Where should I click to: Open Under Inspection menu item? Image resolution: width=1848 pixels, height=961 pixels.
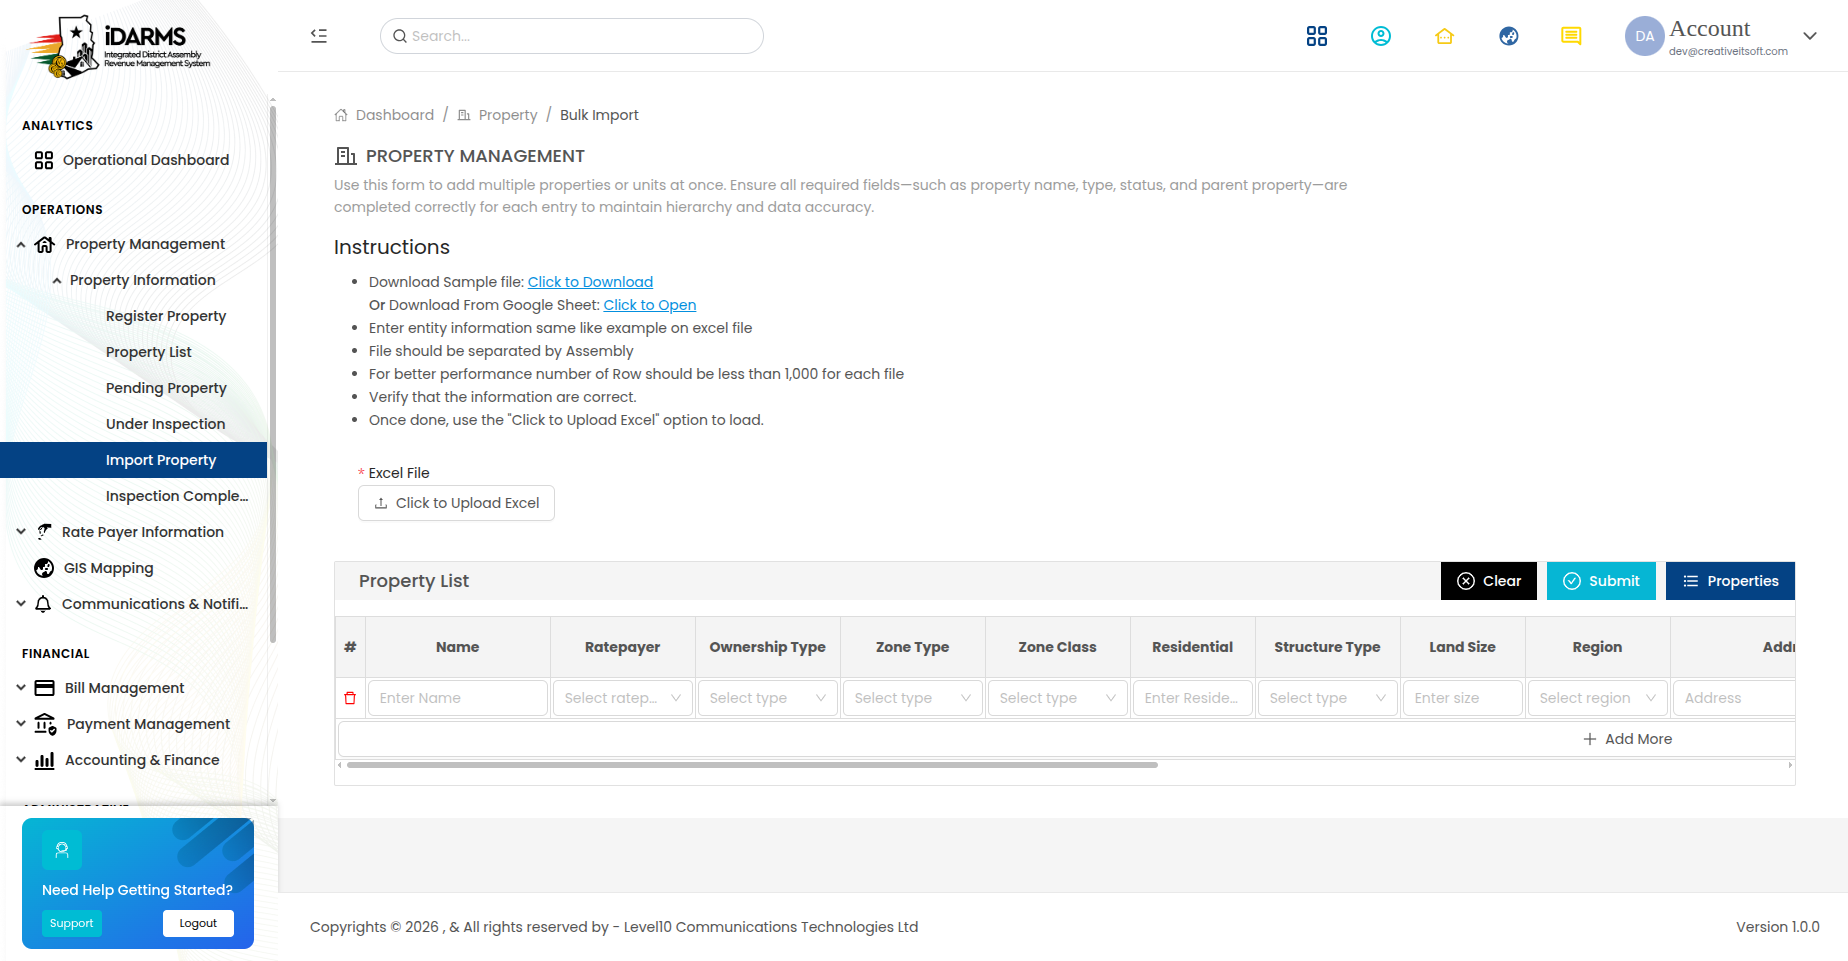click(166, 424)
